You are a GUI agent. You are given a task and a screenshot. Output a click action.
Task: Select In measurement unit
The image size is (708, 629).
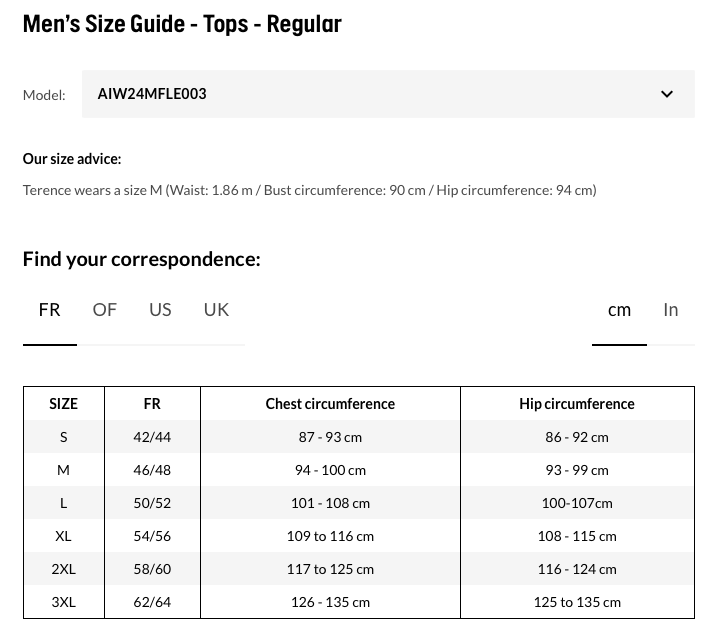click(671, 310)
